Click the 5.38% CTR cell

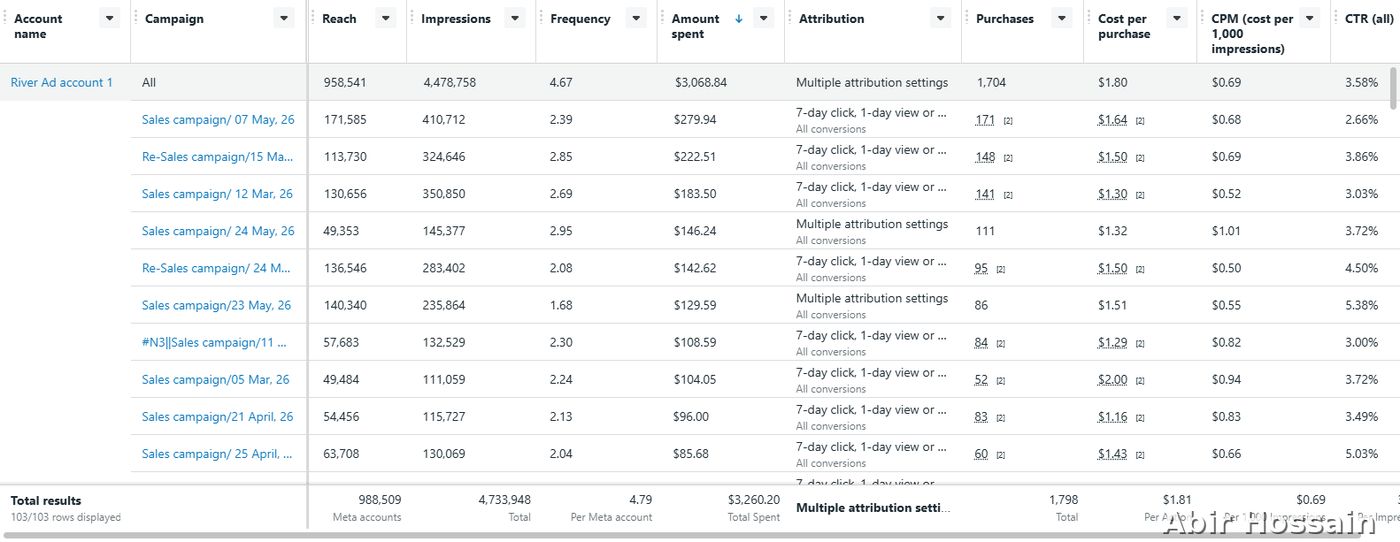coord(1361,305)
